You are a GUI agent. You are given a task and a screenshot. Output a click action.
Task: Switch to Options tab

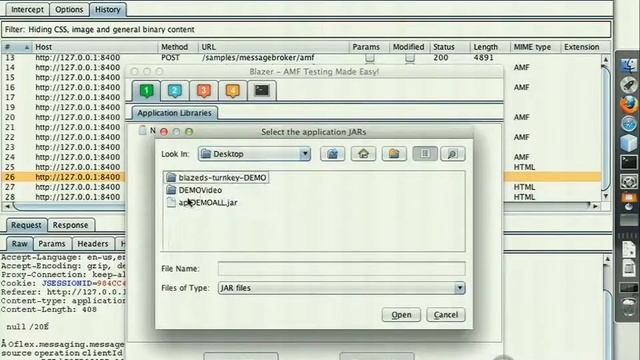(x=69, y=9)
